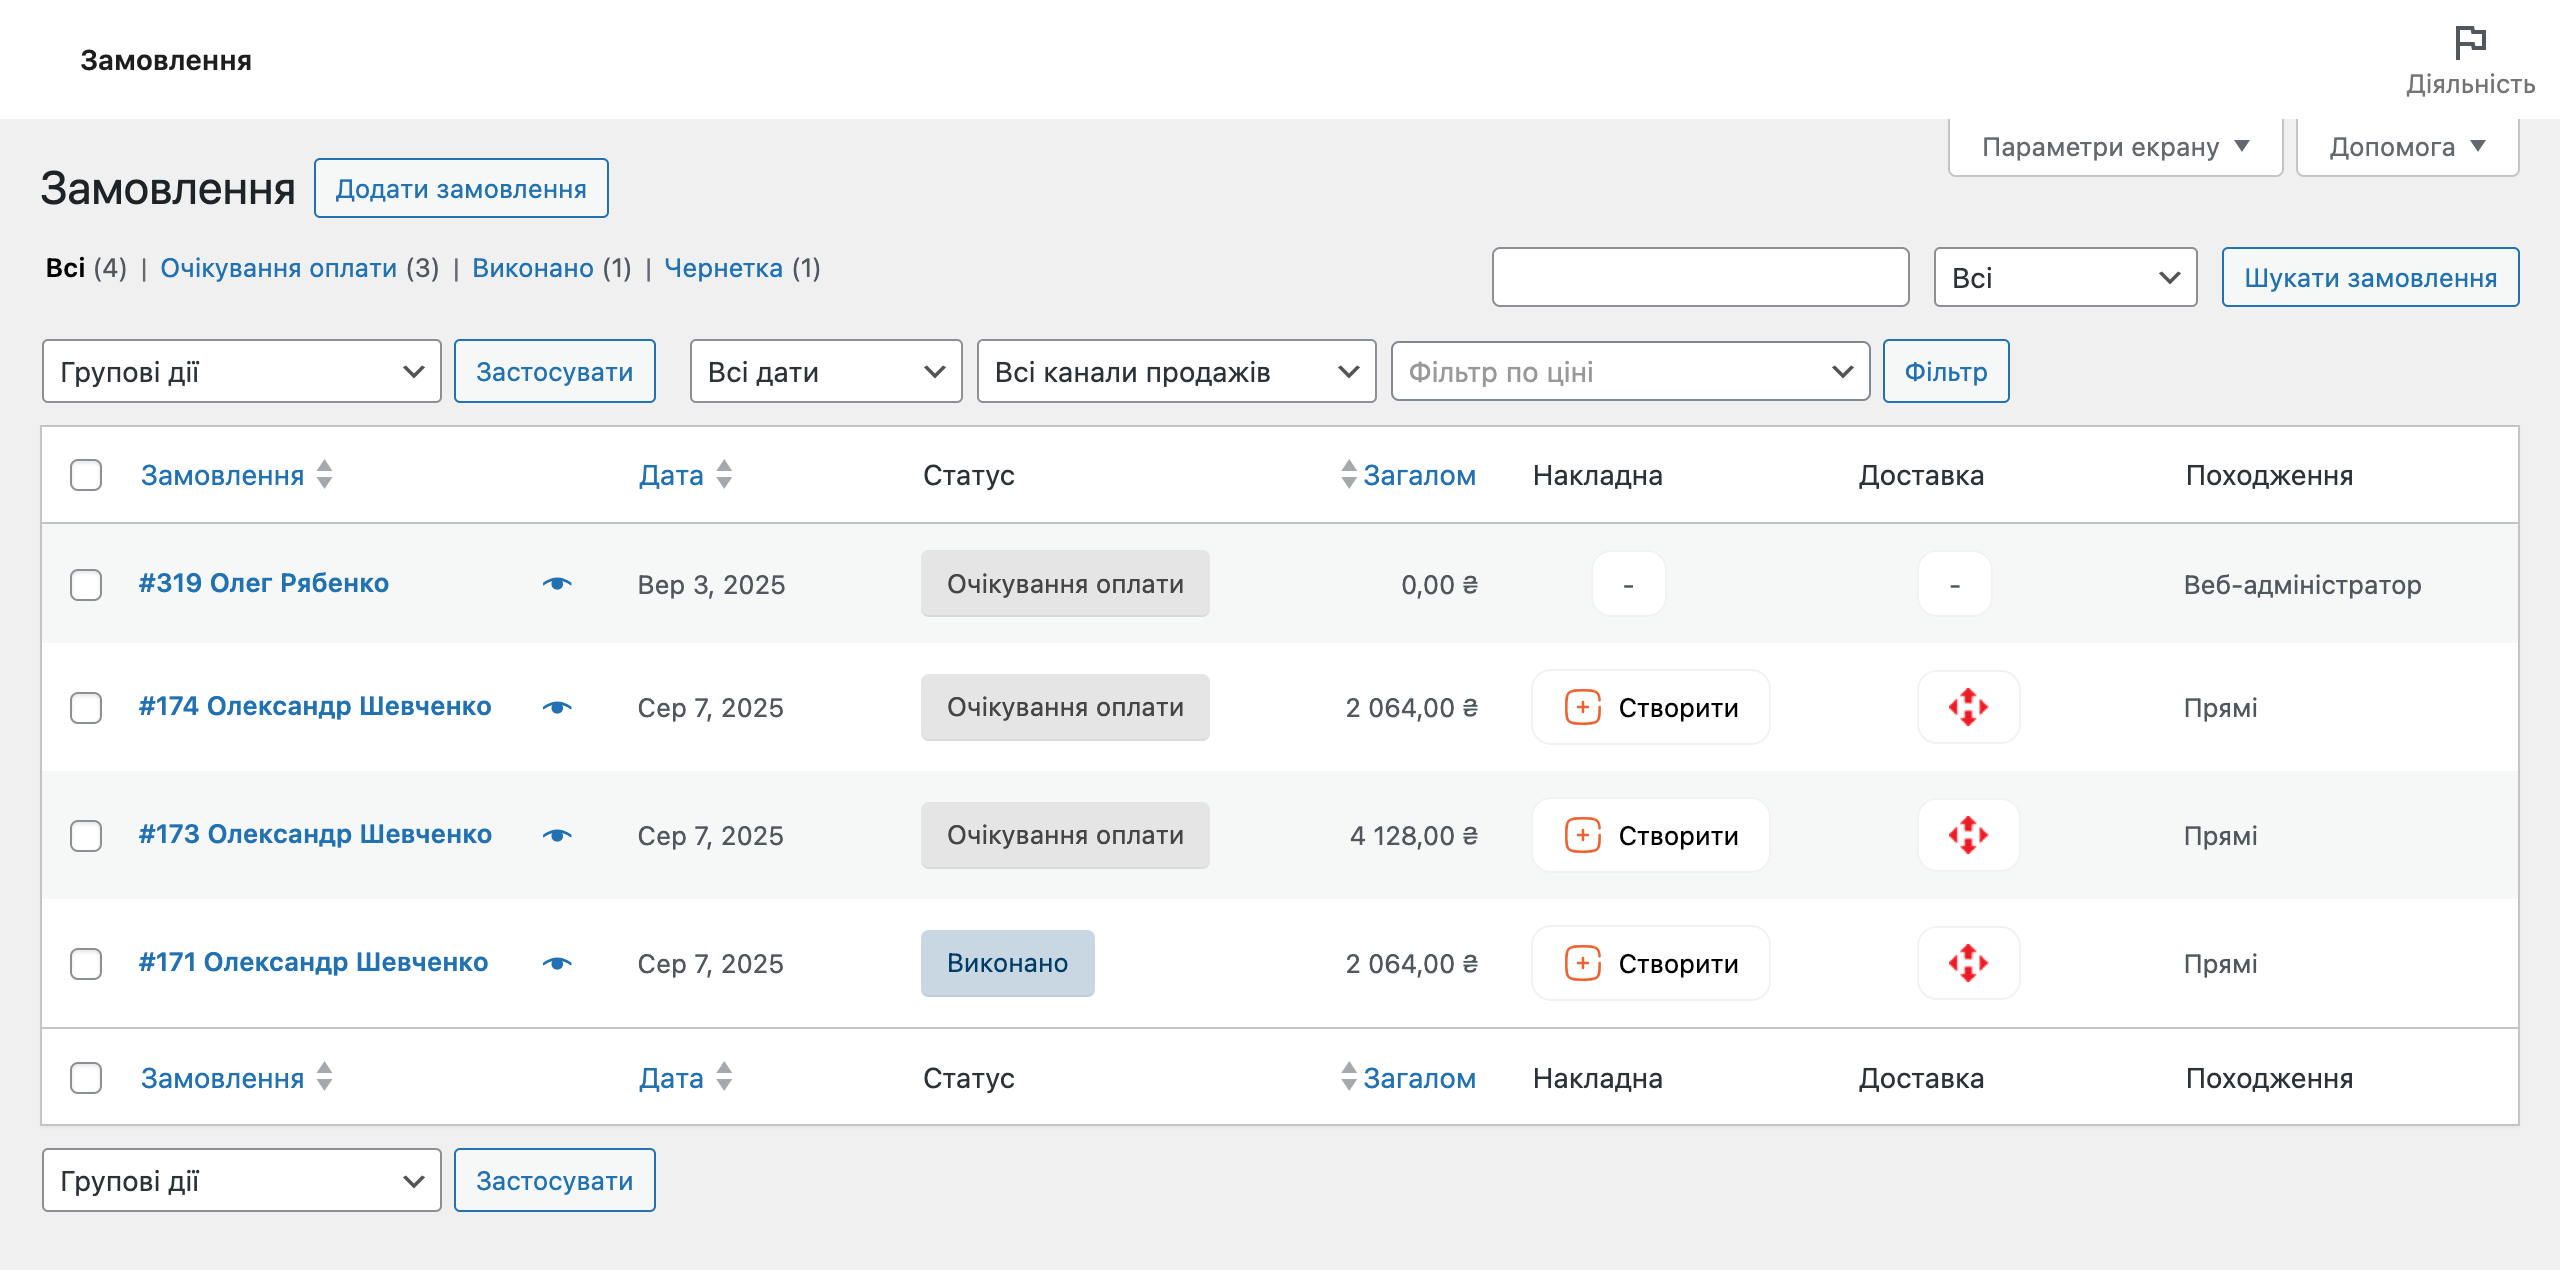The width and height of the screenshot is (2560, 1270).
Task: Preview order #174 with the eye icon
Action: click(557, 707)
